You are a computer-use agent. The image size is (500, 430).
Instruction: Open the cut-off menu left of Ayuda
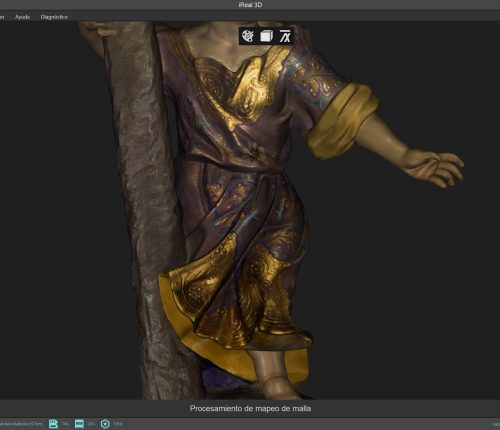2,17
